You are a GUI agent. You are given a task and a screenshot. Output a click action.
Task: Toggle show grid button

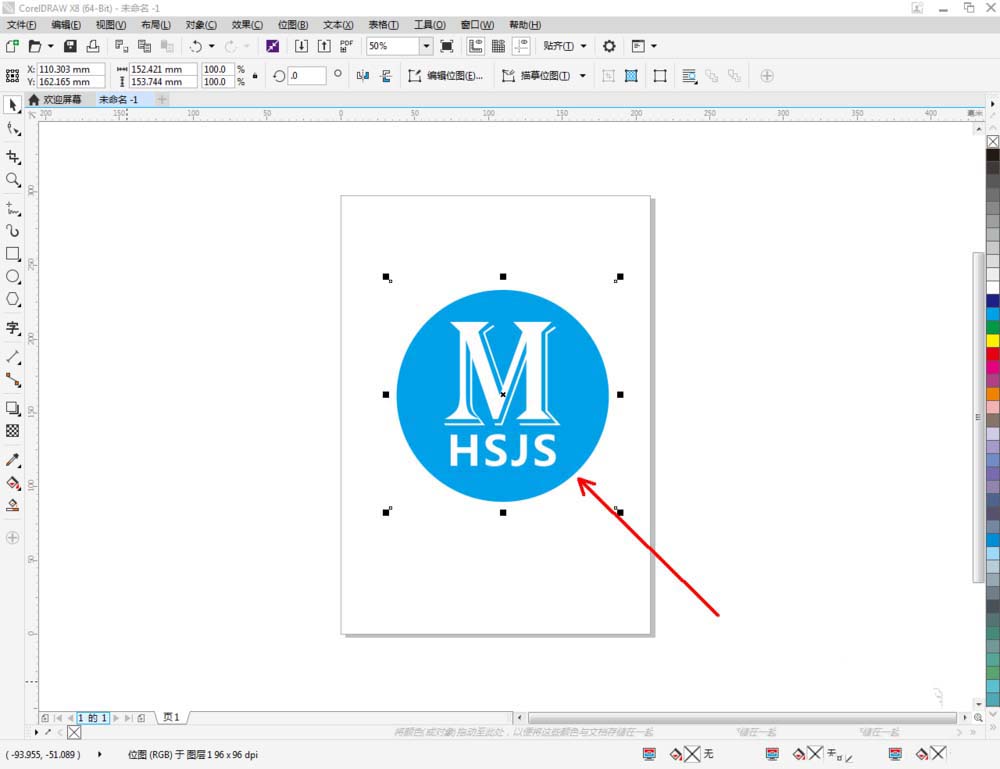pyautogui.click(x=498, y=46)
